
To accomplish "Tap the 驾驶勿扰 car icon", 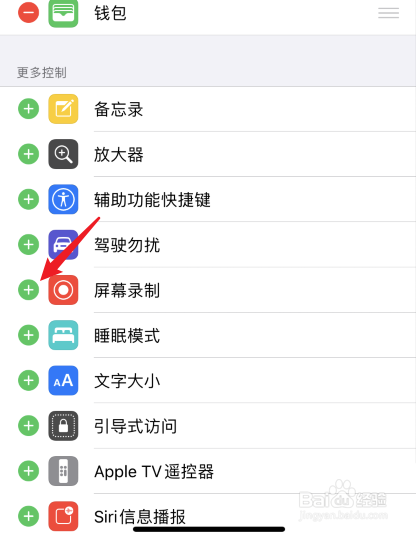I will pos(63,244).
